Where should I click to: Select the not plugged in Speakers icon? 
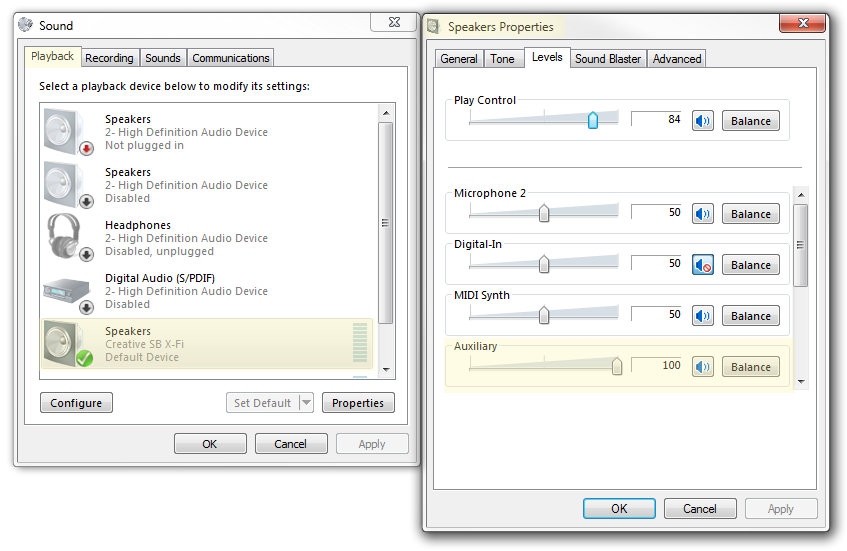pyautogui.click(x=68, y=132)
